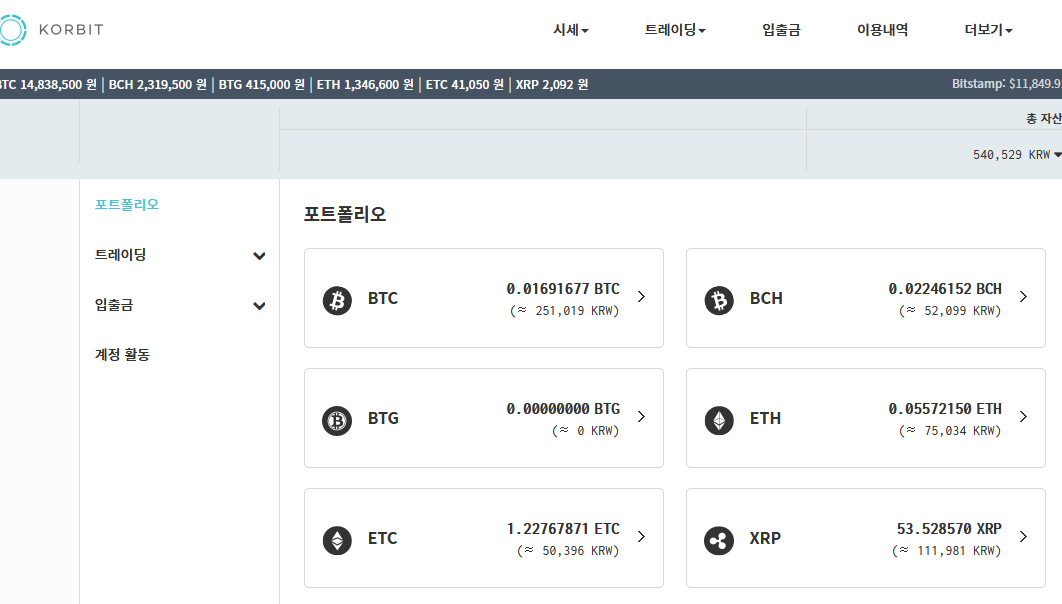The width and height of the screenshot is (1062, 604).
Task: Click the ETH card label
Action: tap(765, 418)
